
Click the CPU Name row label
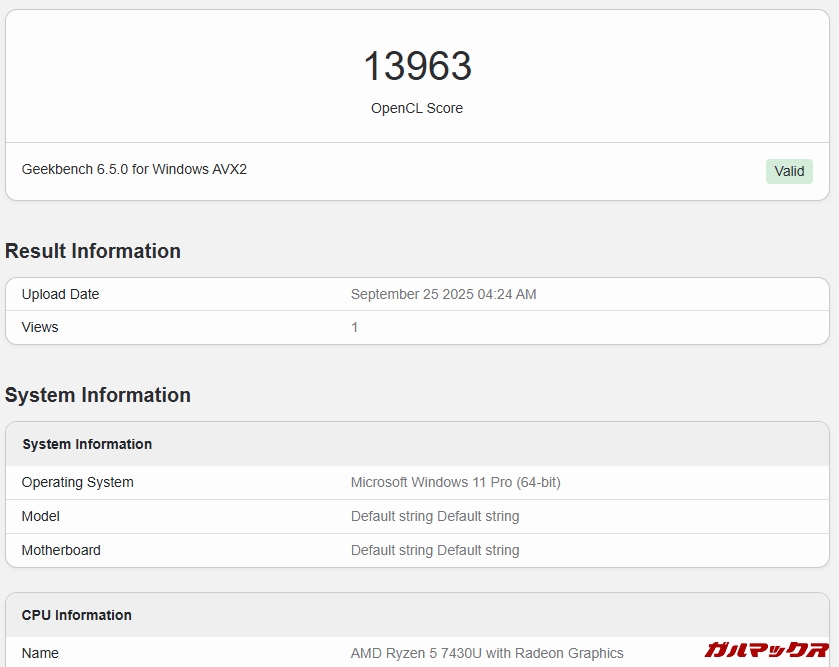tap(40, 653)
